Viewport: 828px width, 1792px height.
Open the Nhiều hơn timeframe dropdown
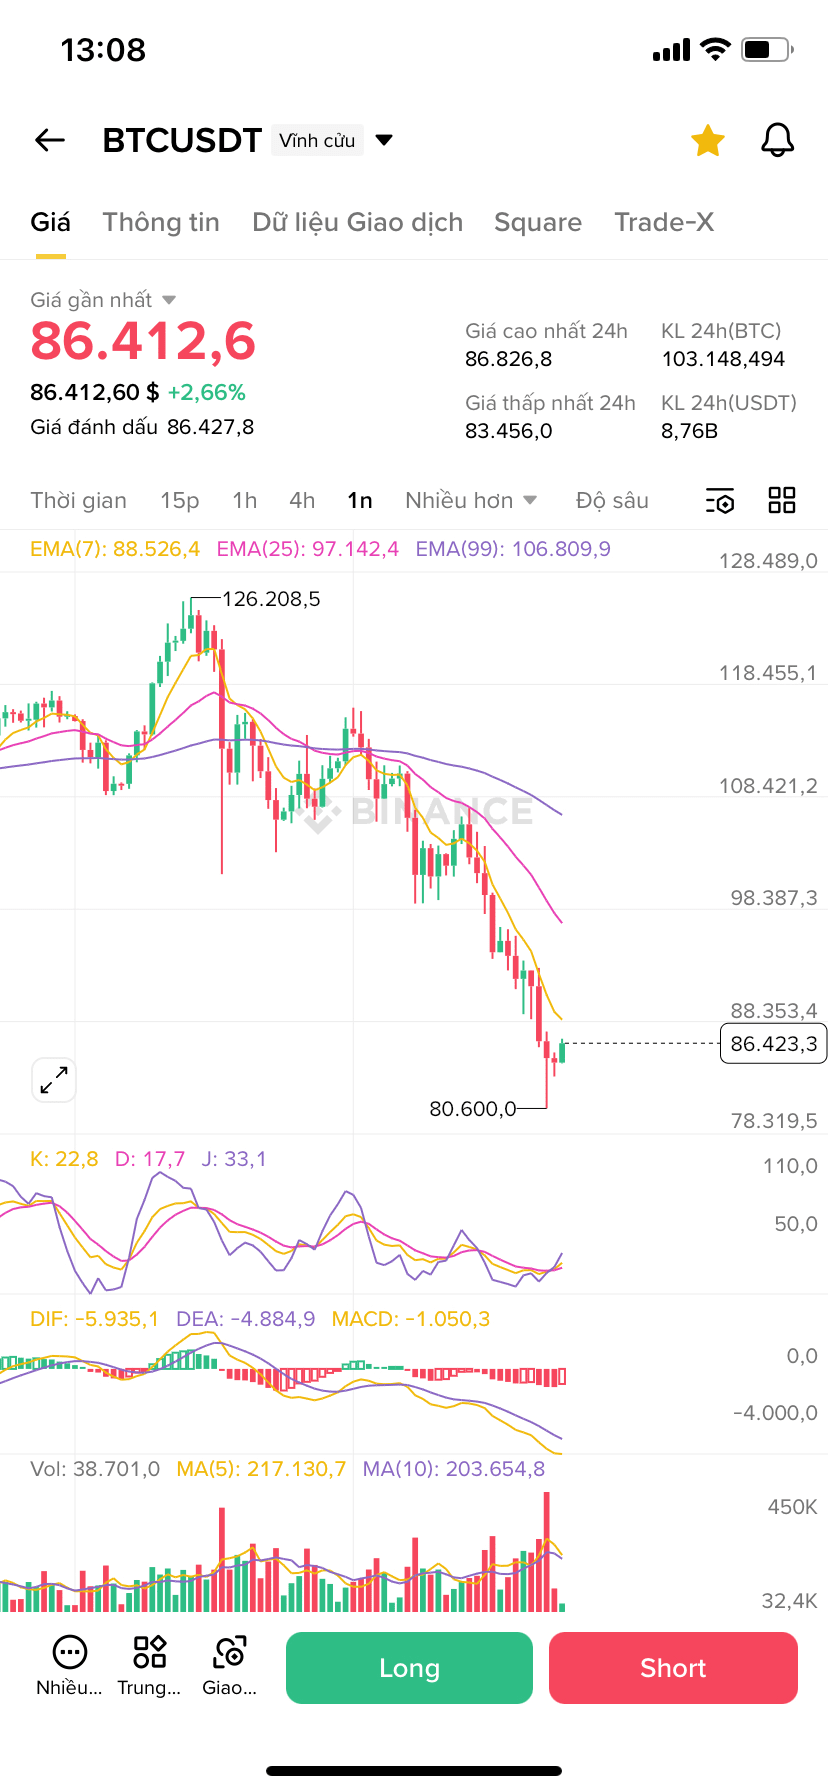click(x=471, y=500)
